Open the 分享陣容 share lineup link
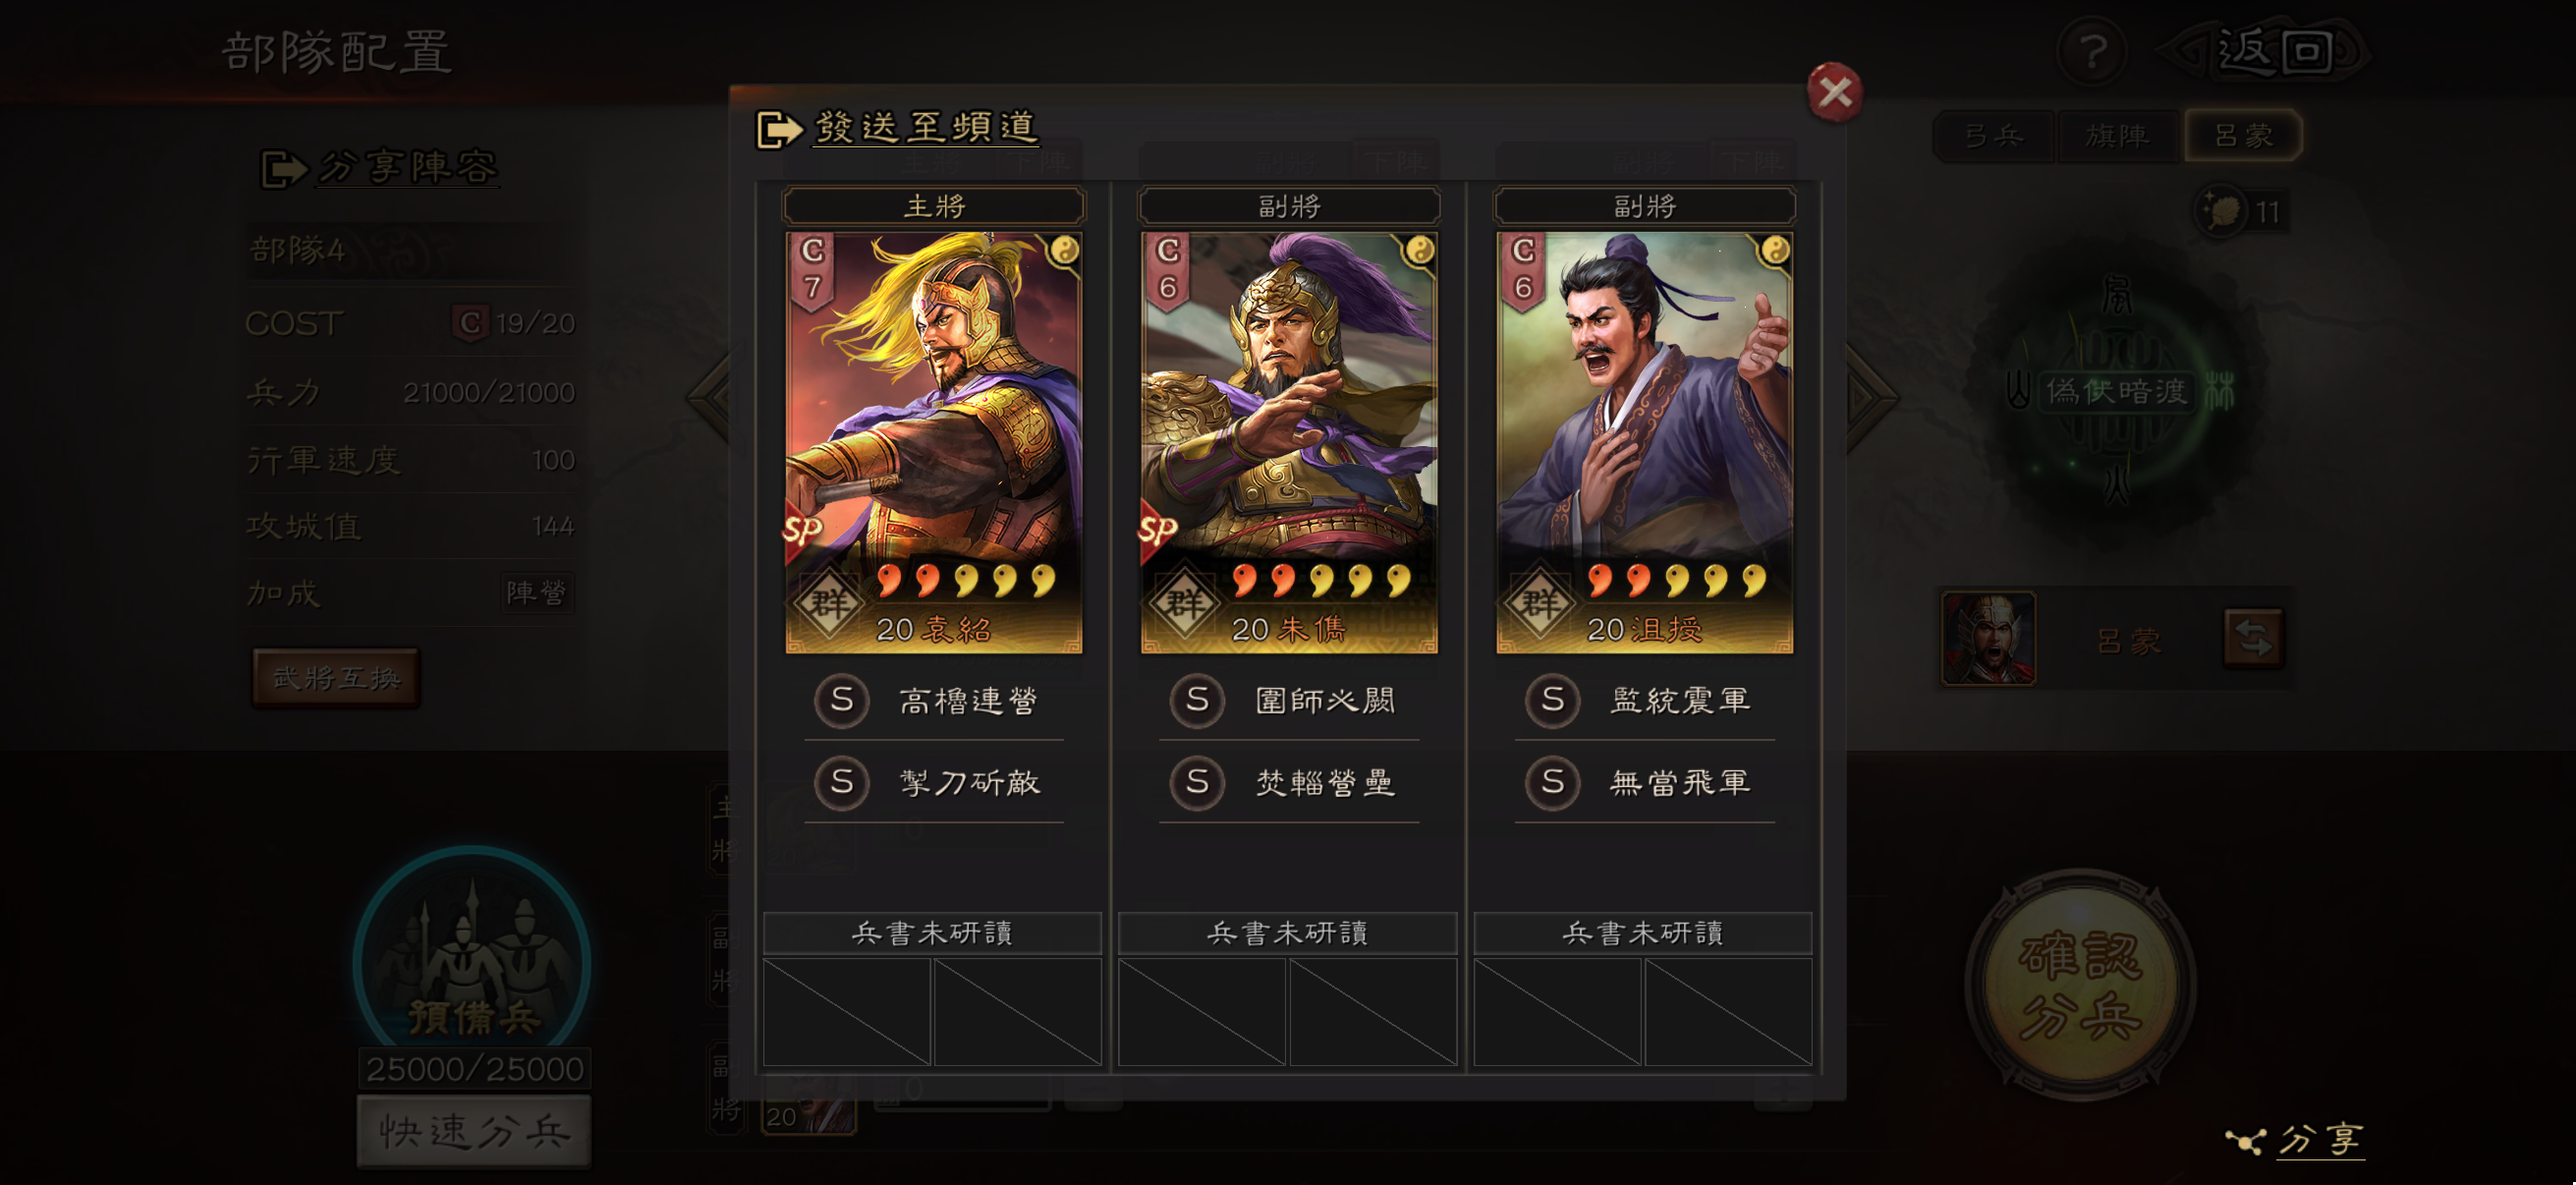 pyautogui.click(x=380, y=167)
